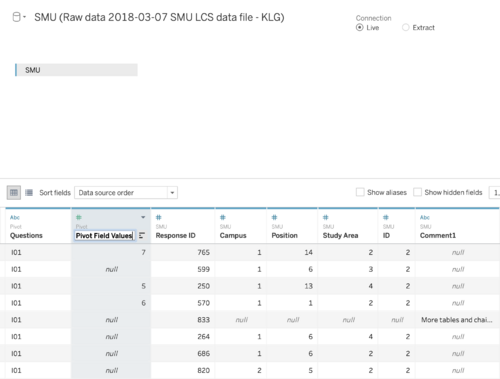Select the Comment1 column header
500x379 pixels.
457,226
